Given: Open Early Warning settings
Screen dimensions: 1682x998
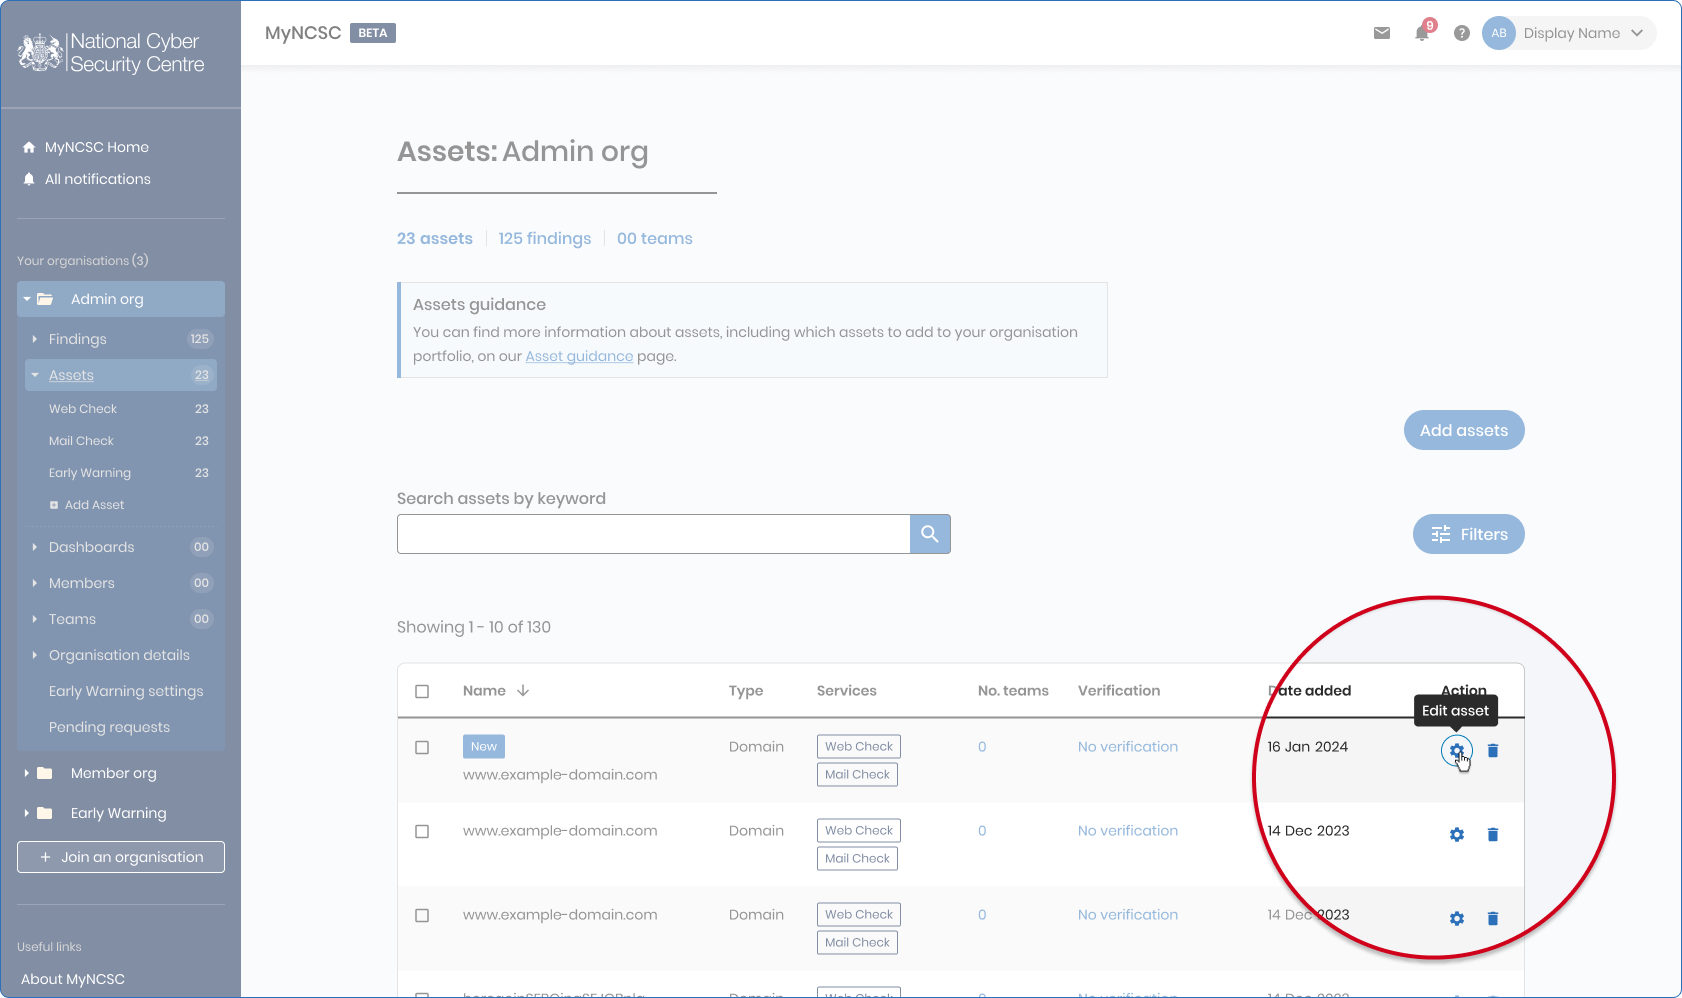Looking at the screenshot, I should pos(126,691).
